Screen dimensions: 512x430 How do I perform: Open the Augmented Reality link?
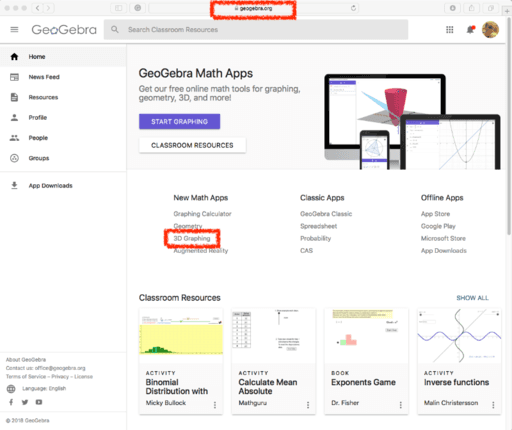pyautogui.click(x=201, y=251)
